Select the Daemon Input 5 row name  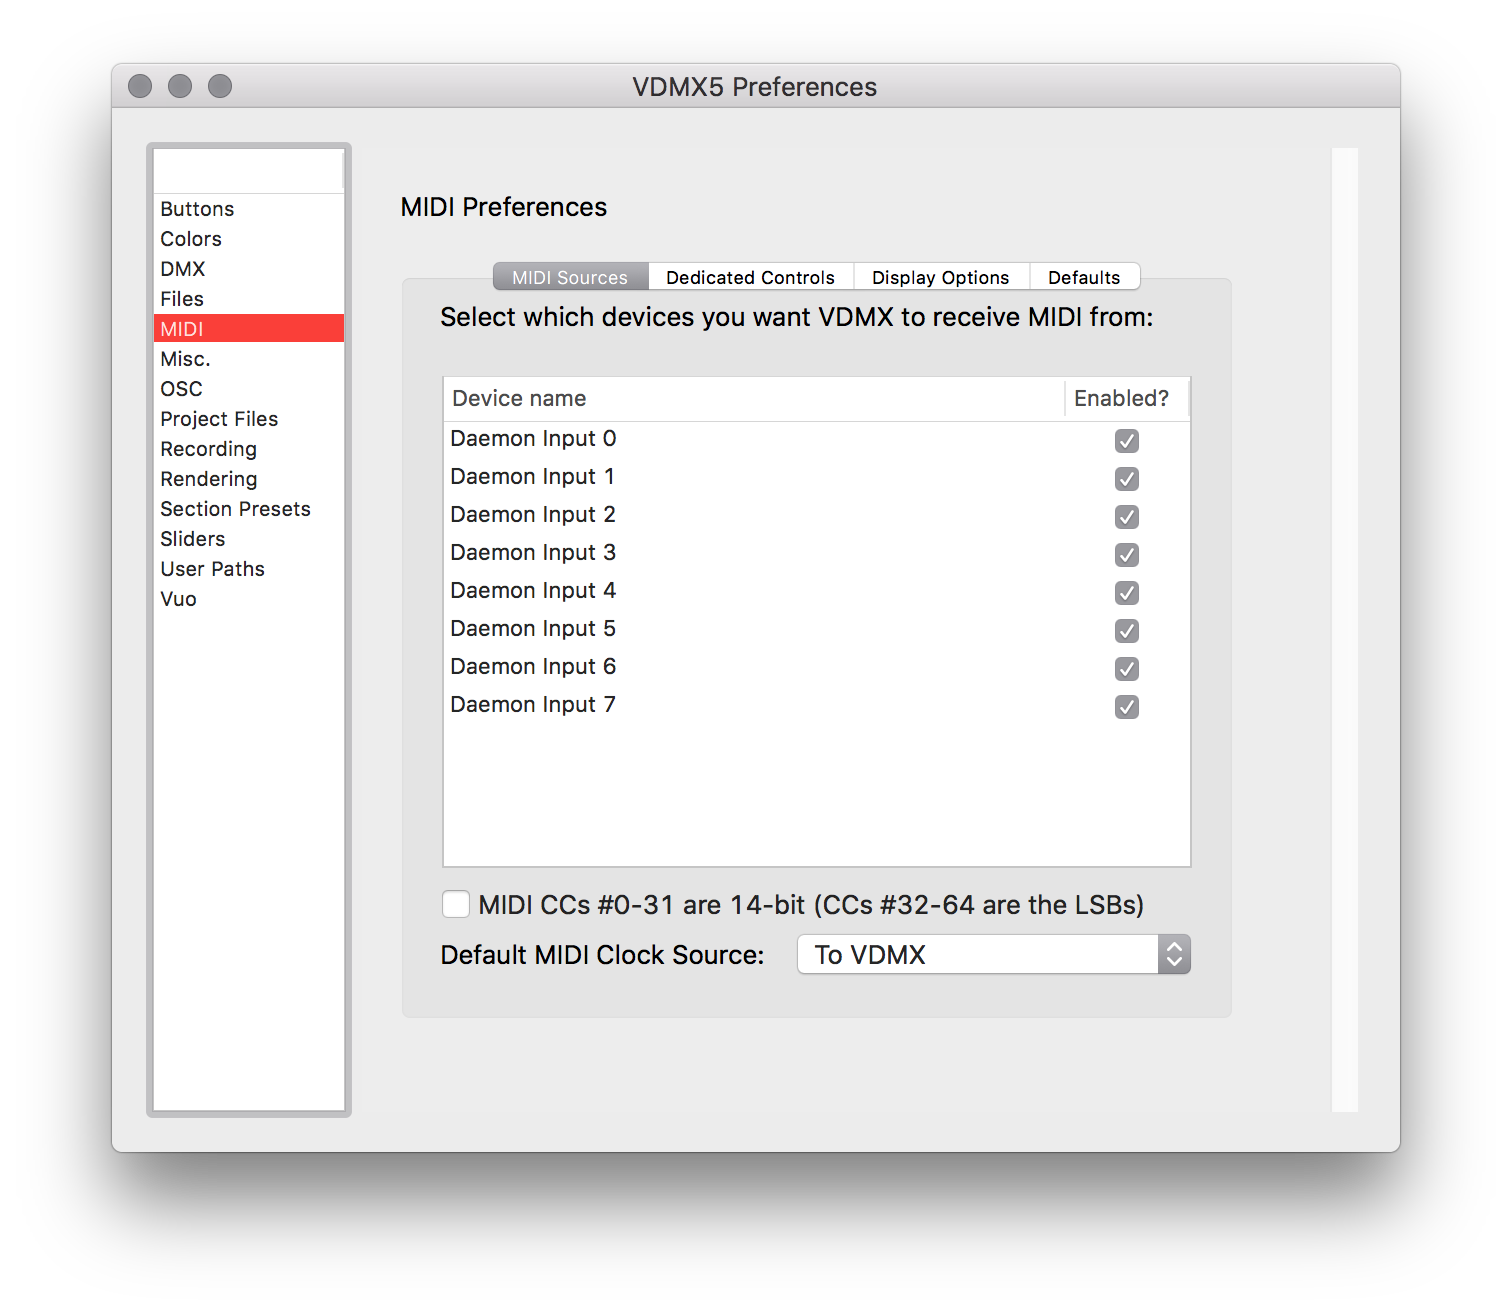coord(533,628)
